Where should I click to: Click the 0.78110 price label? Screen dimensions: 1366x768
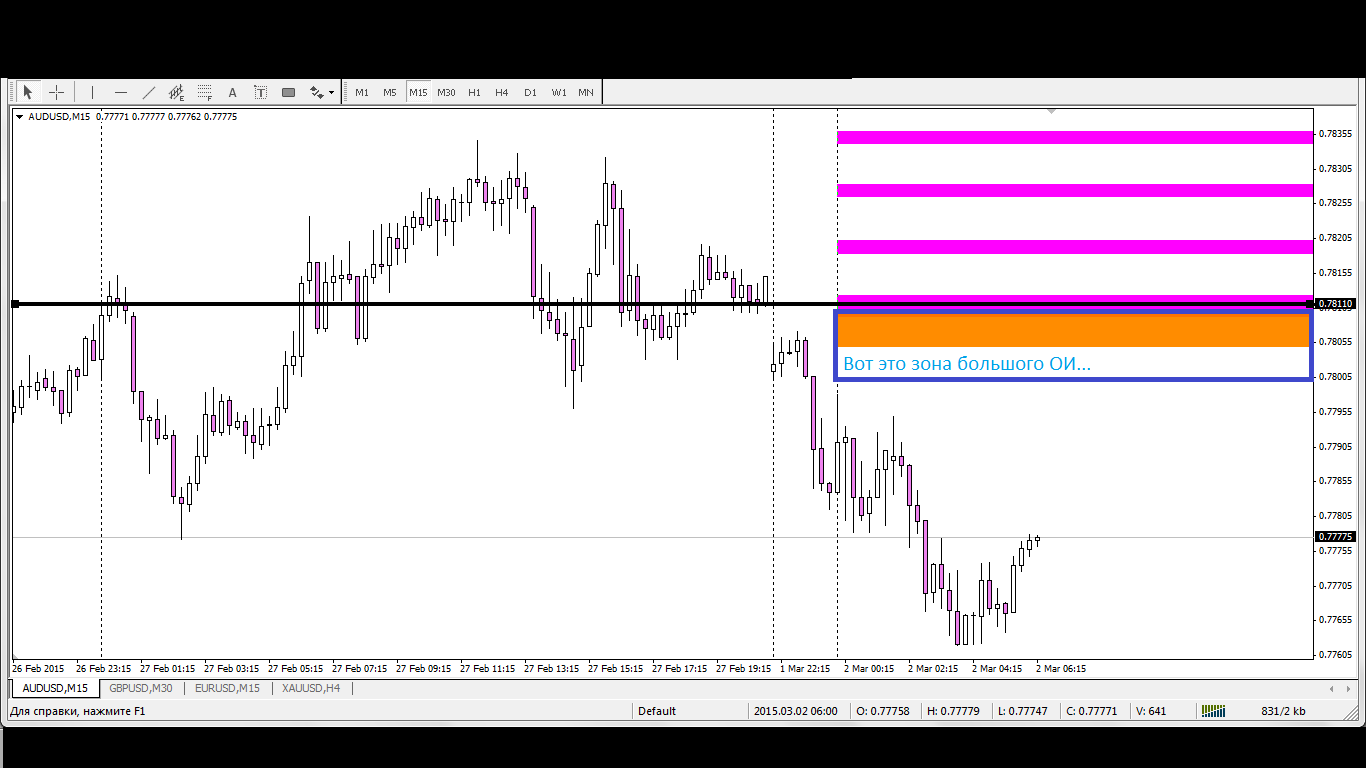point(1336,304)
